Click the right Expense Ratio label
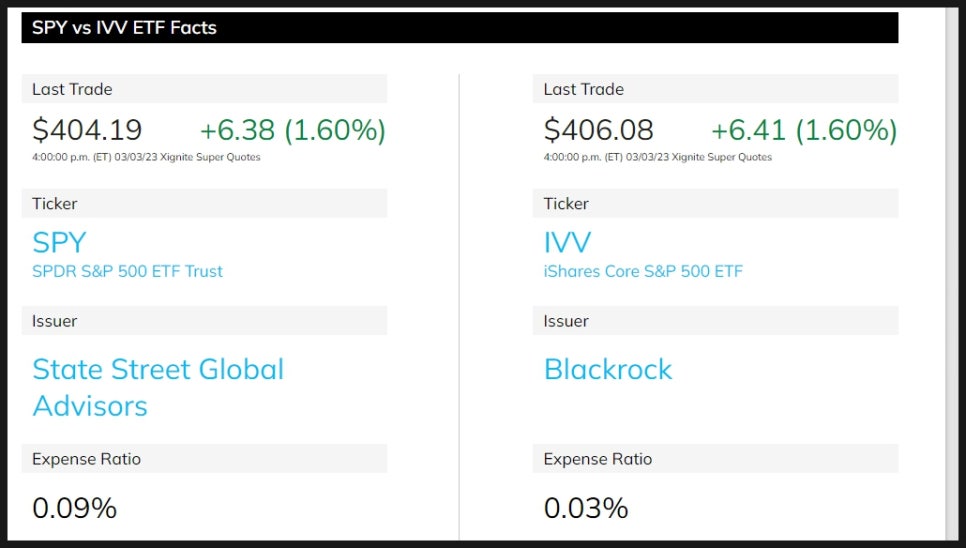Viewport: 966px width, 548px height. 598,459
